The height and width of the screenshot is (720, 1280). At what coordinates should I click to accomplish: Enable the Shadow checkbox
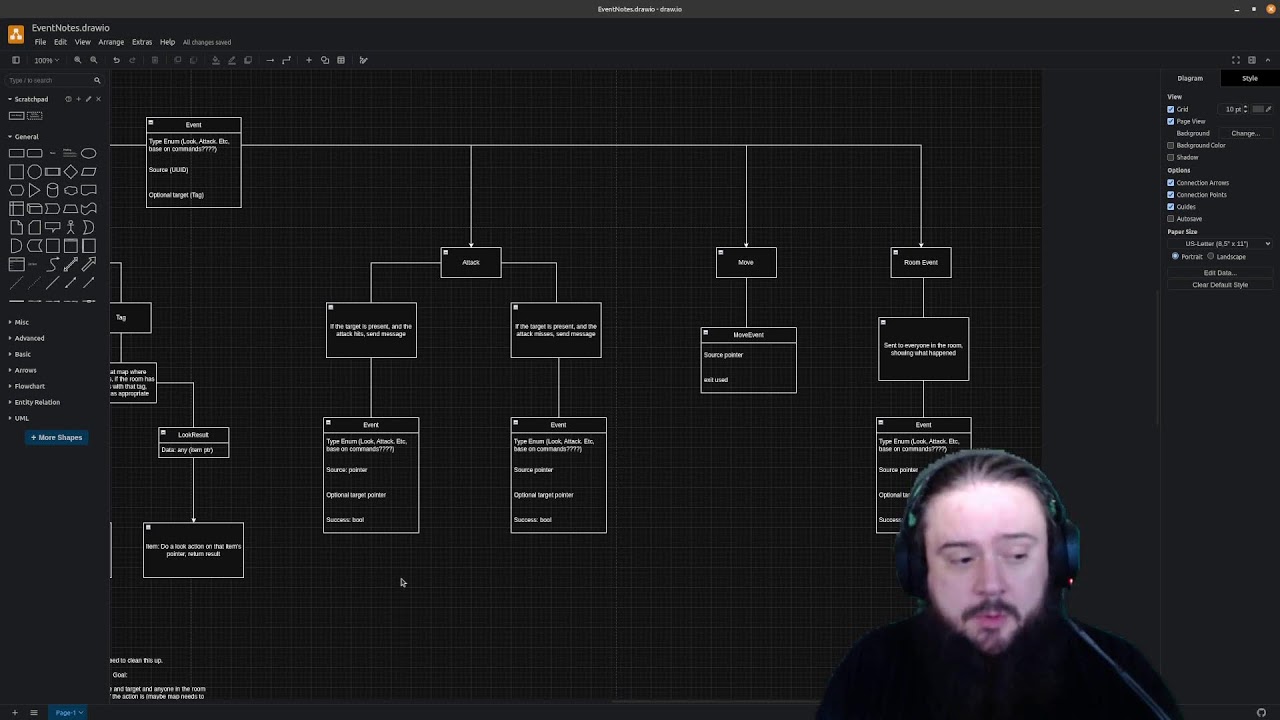coord(1171,157)
